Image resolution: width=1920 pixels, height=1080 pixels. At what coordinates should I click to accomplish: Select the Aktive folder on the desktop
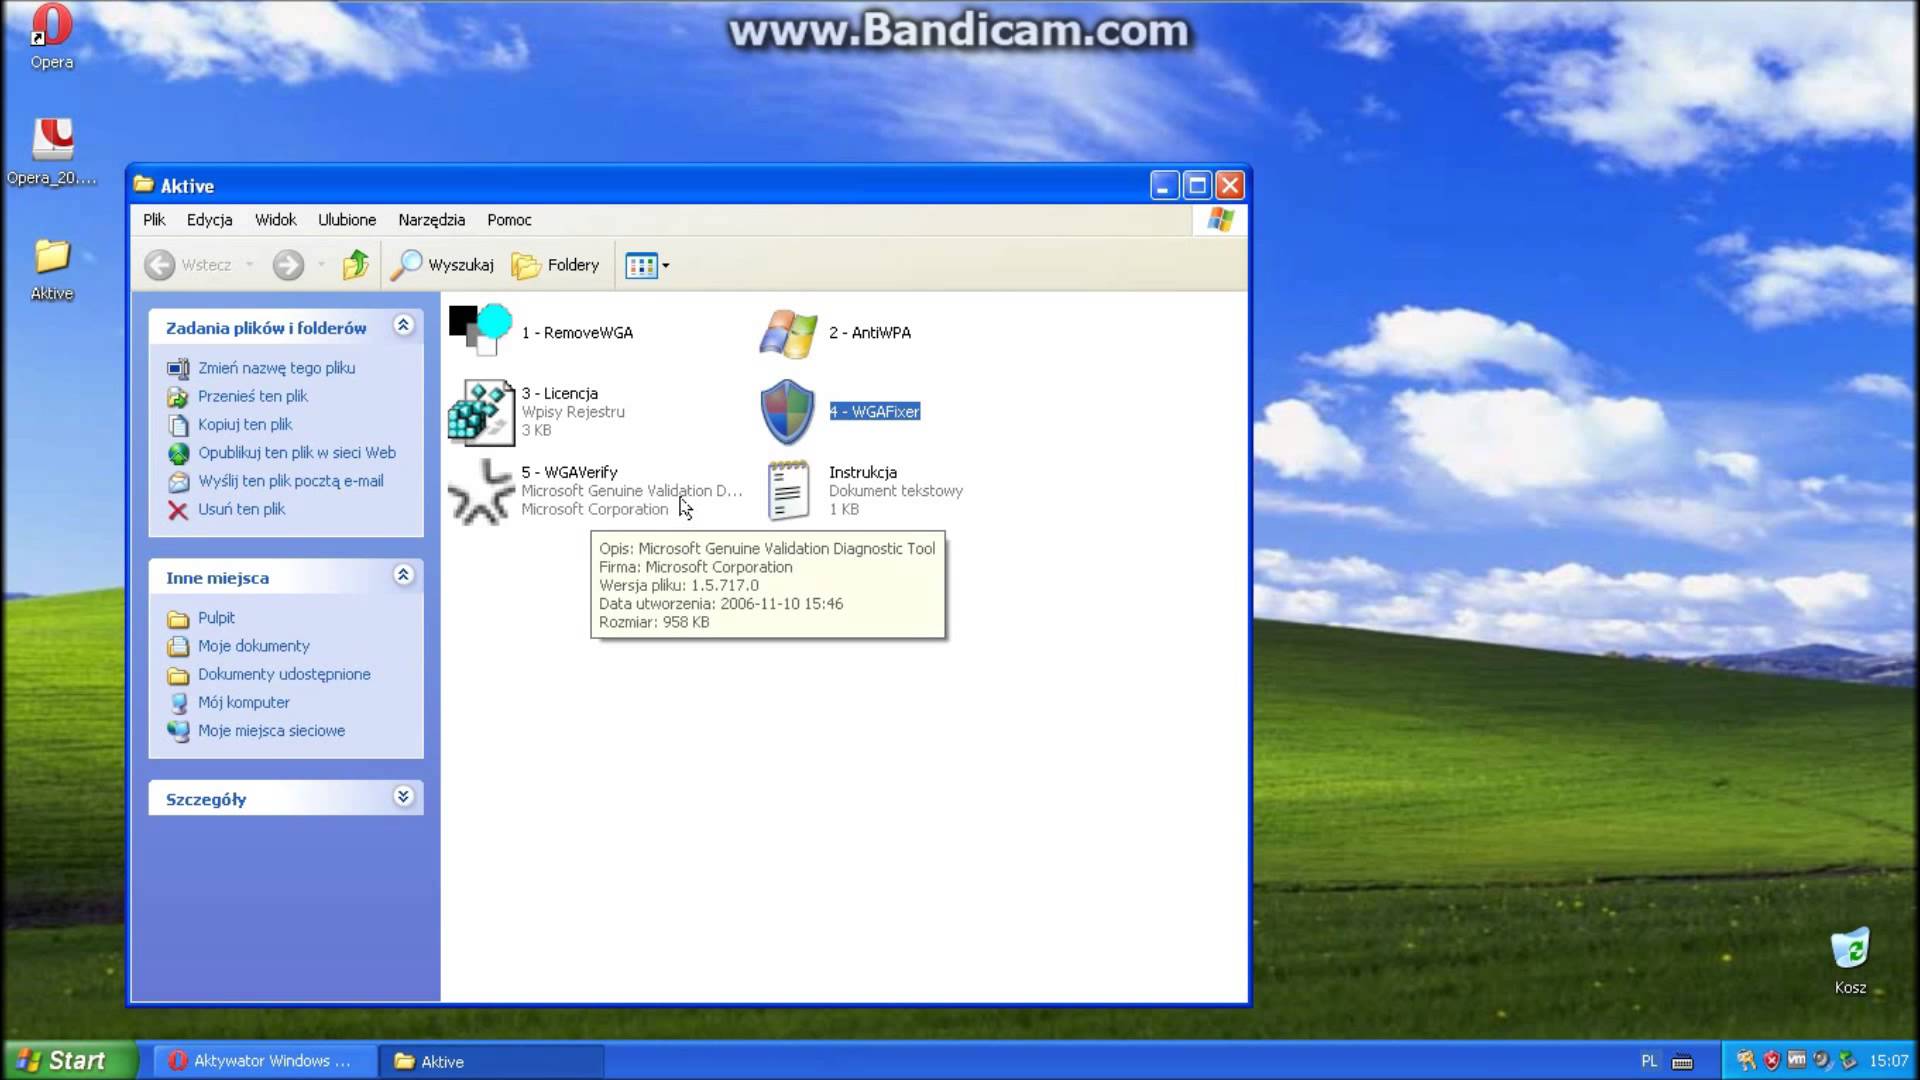pyautogui.click(x=52, y=257)
